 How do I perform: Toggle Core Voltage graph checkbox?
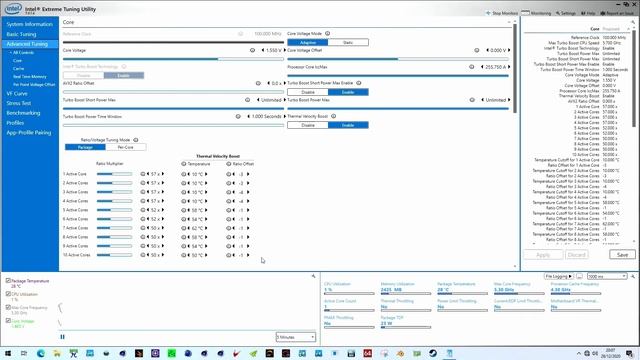click(x=8, y=321)
